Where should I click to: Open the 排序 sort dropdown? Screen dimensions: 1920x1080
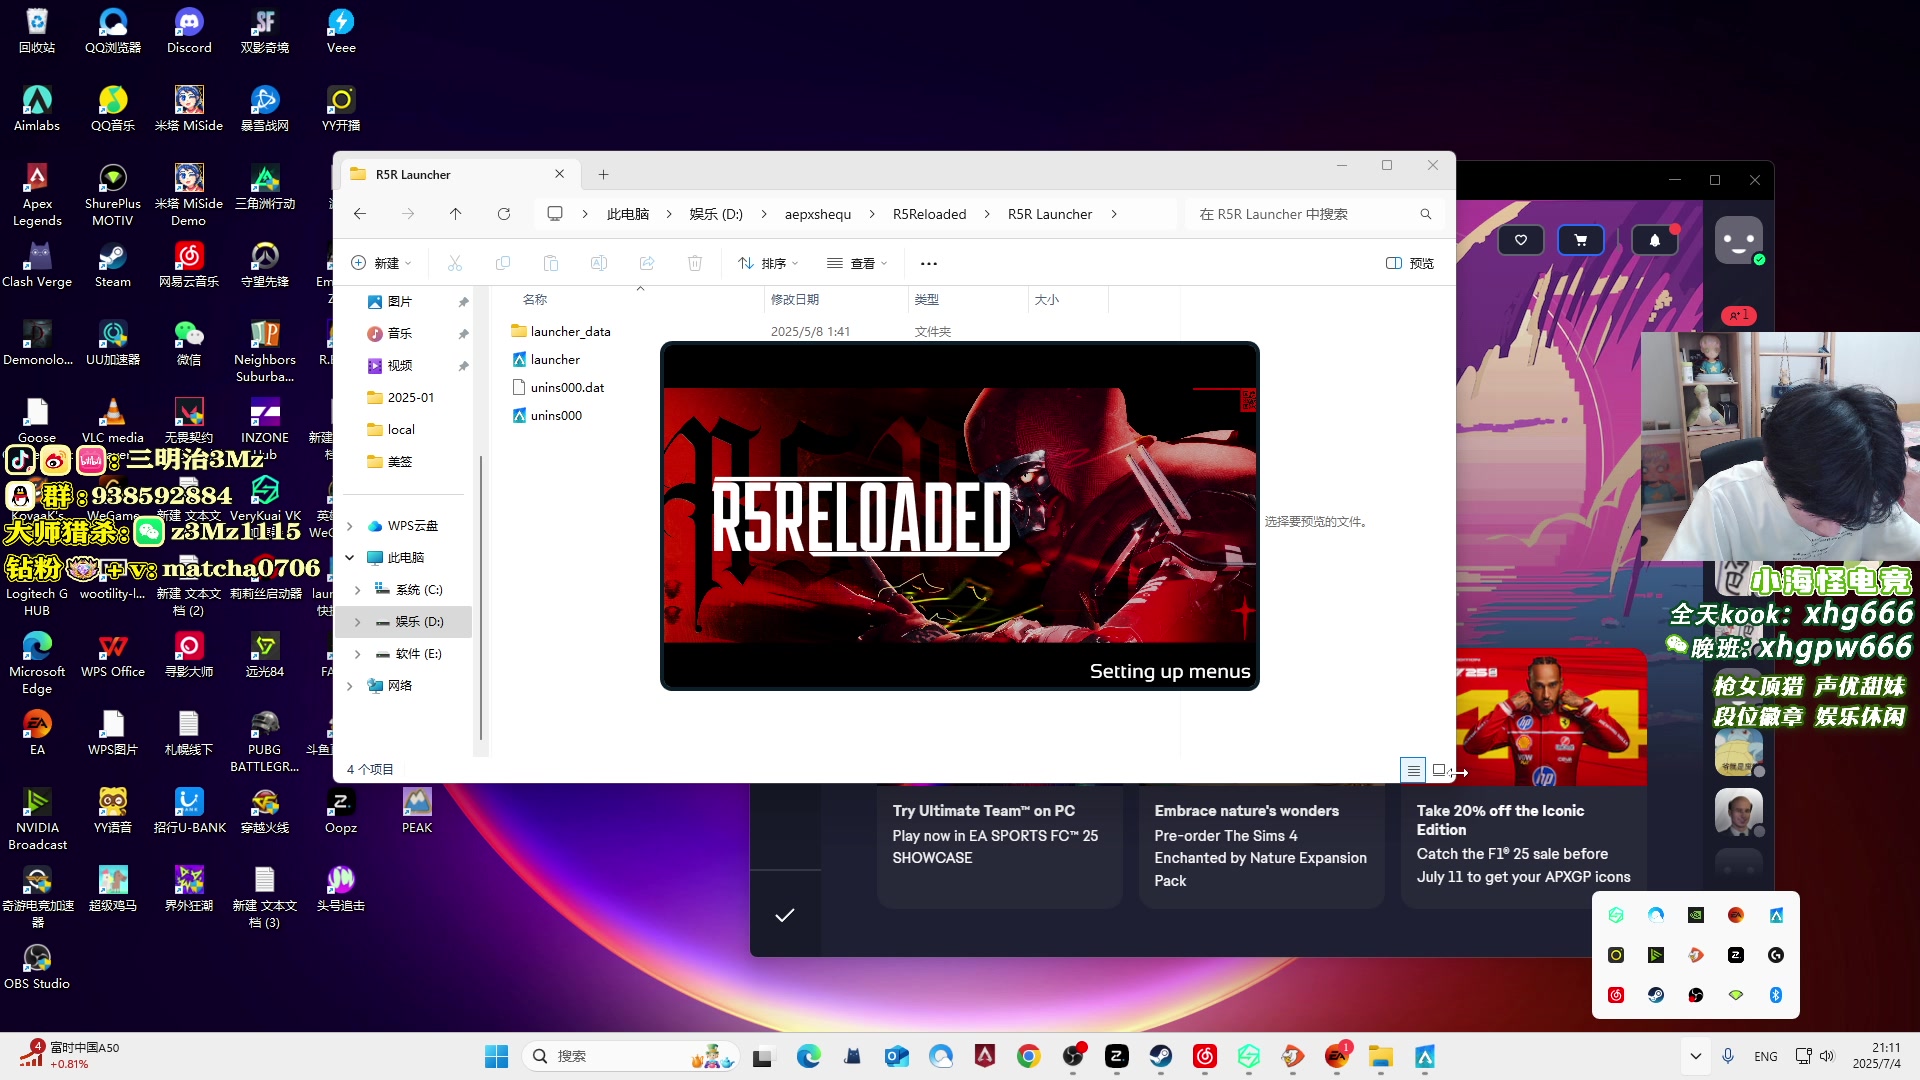tap(768, 263)
